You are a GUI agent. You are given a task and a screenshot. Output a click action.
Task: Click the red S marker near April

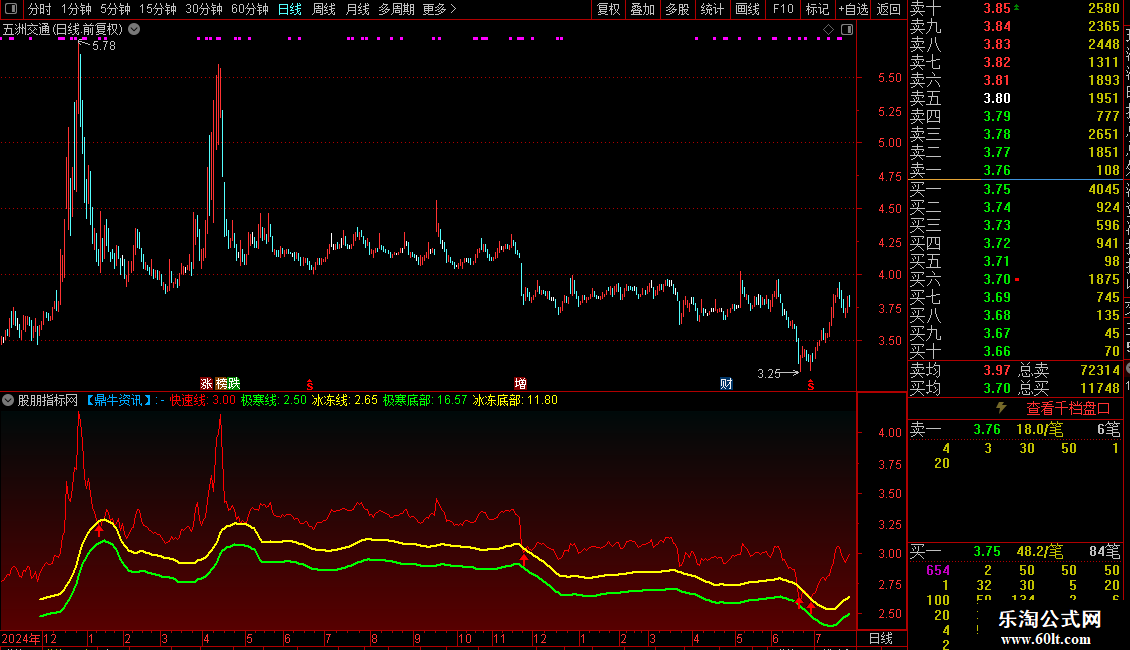pyautogui.click(x=310, y=385)
